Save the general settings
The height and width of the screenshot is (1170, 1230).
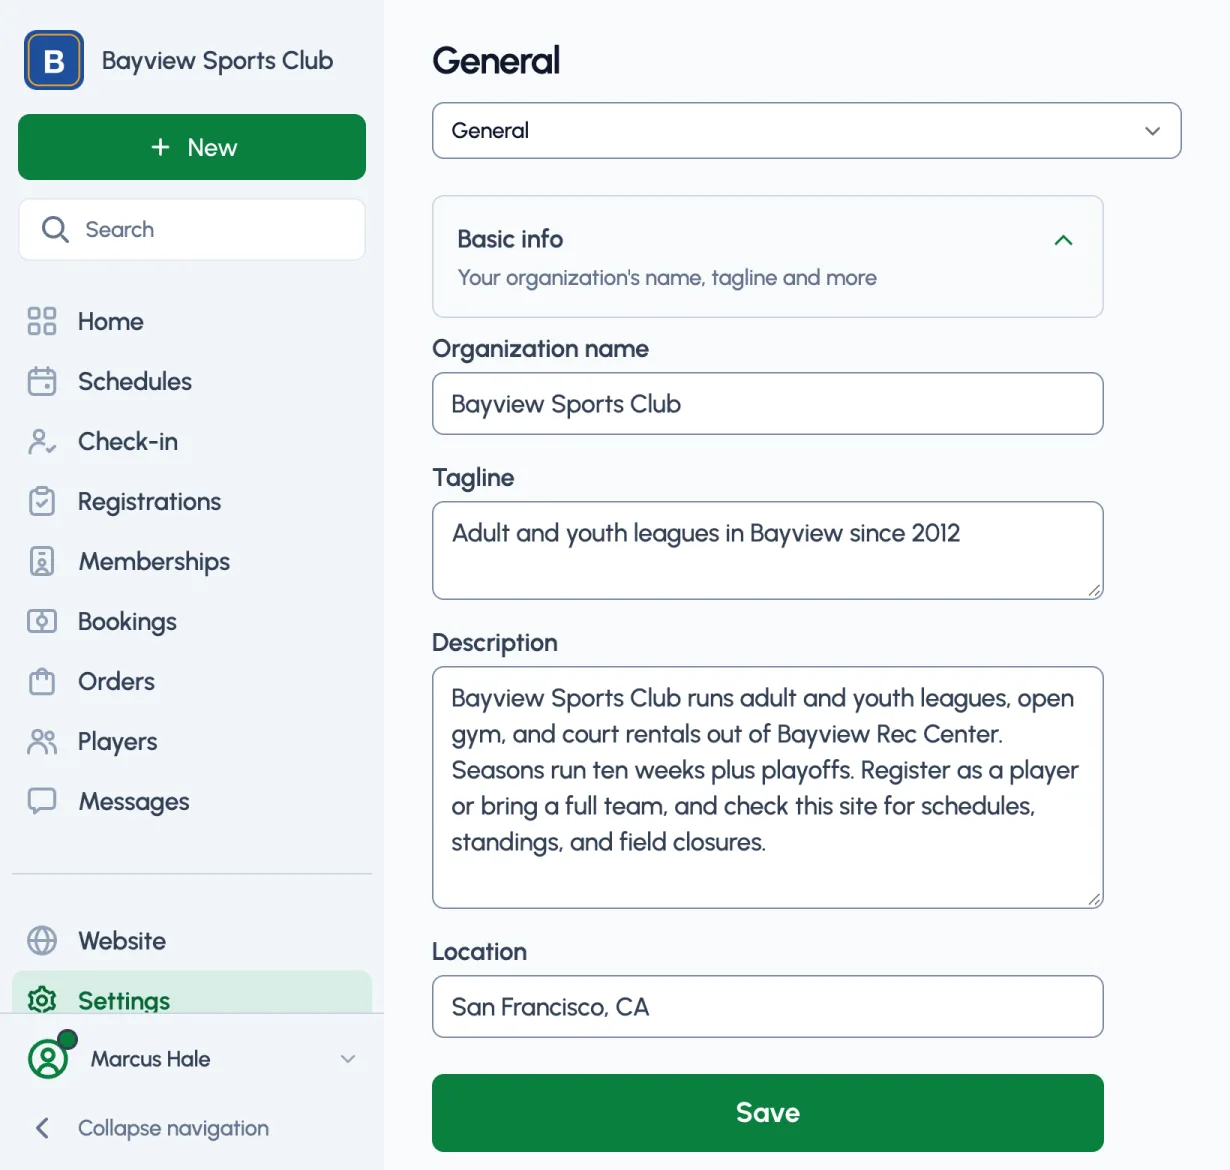(768, 1113)
